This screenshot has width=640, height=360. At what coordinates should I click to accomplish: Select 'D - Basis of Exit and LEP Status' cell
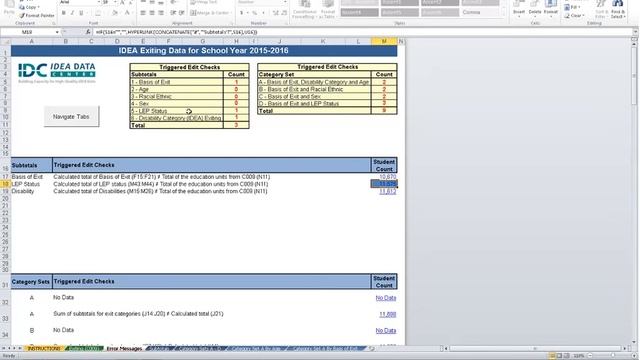click(x=314, y=104)
